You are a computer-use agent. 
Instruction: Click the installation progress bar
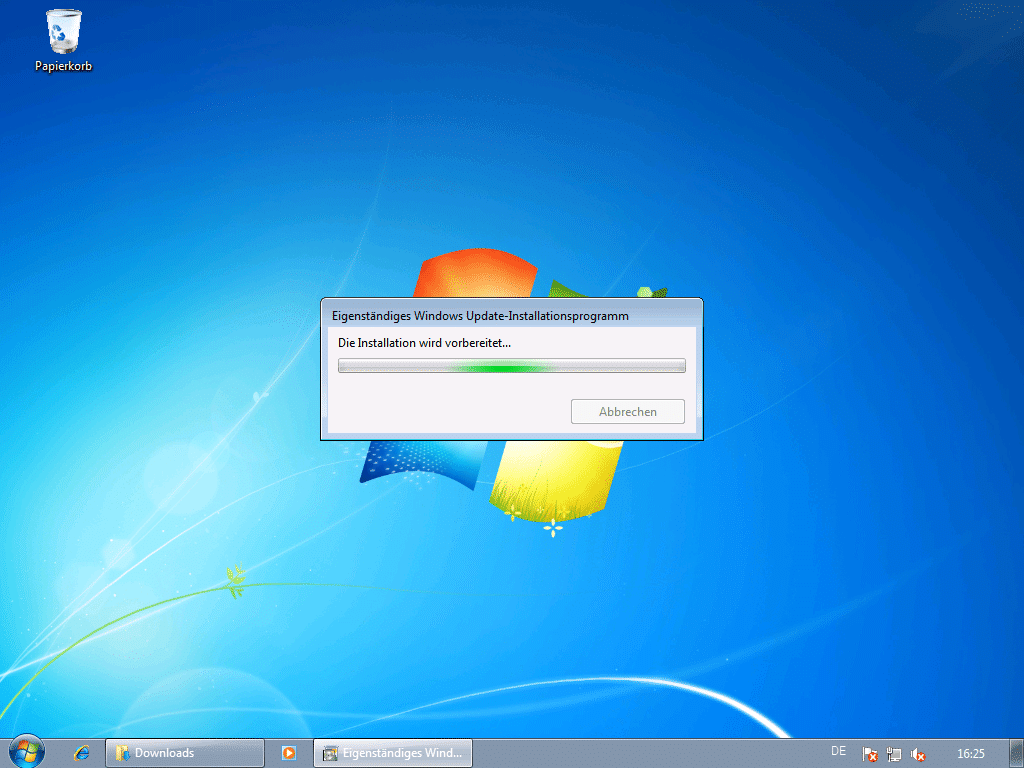click(x=511, y=366)
